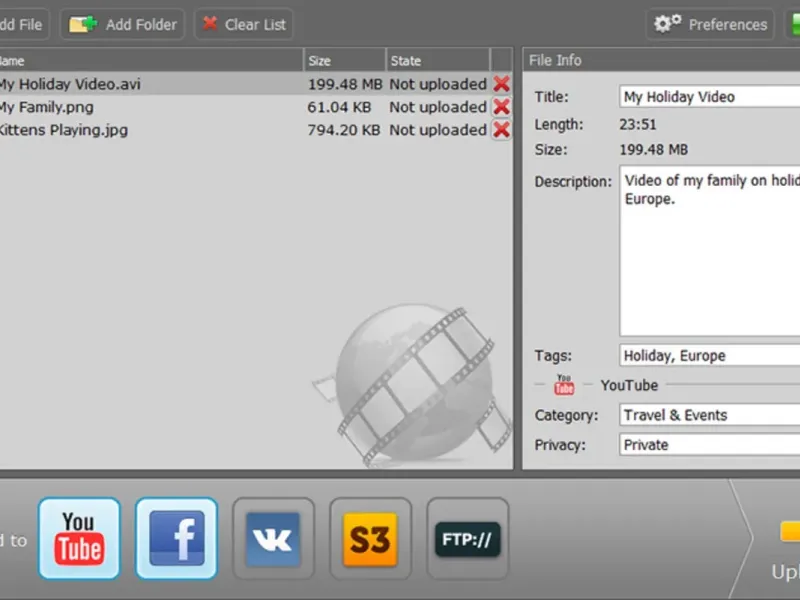Click the red X Clear List icon

(210, 23)
